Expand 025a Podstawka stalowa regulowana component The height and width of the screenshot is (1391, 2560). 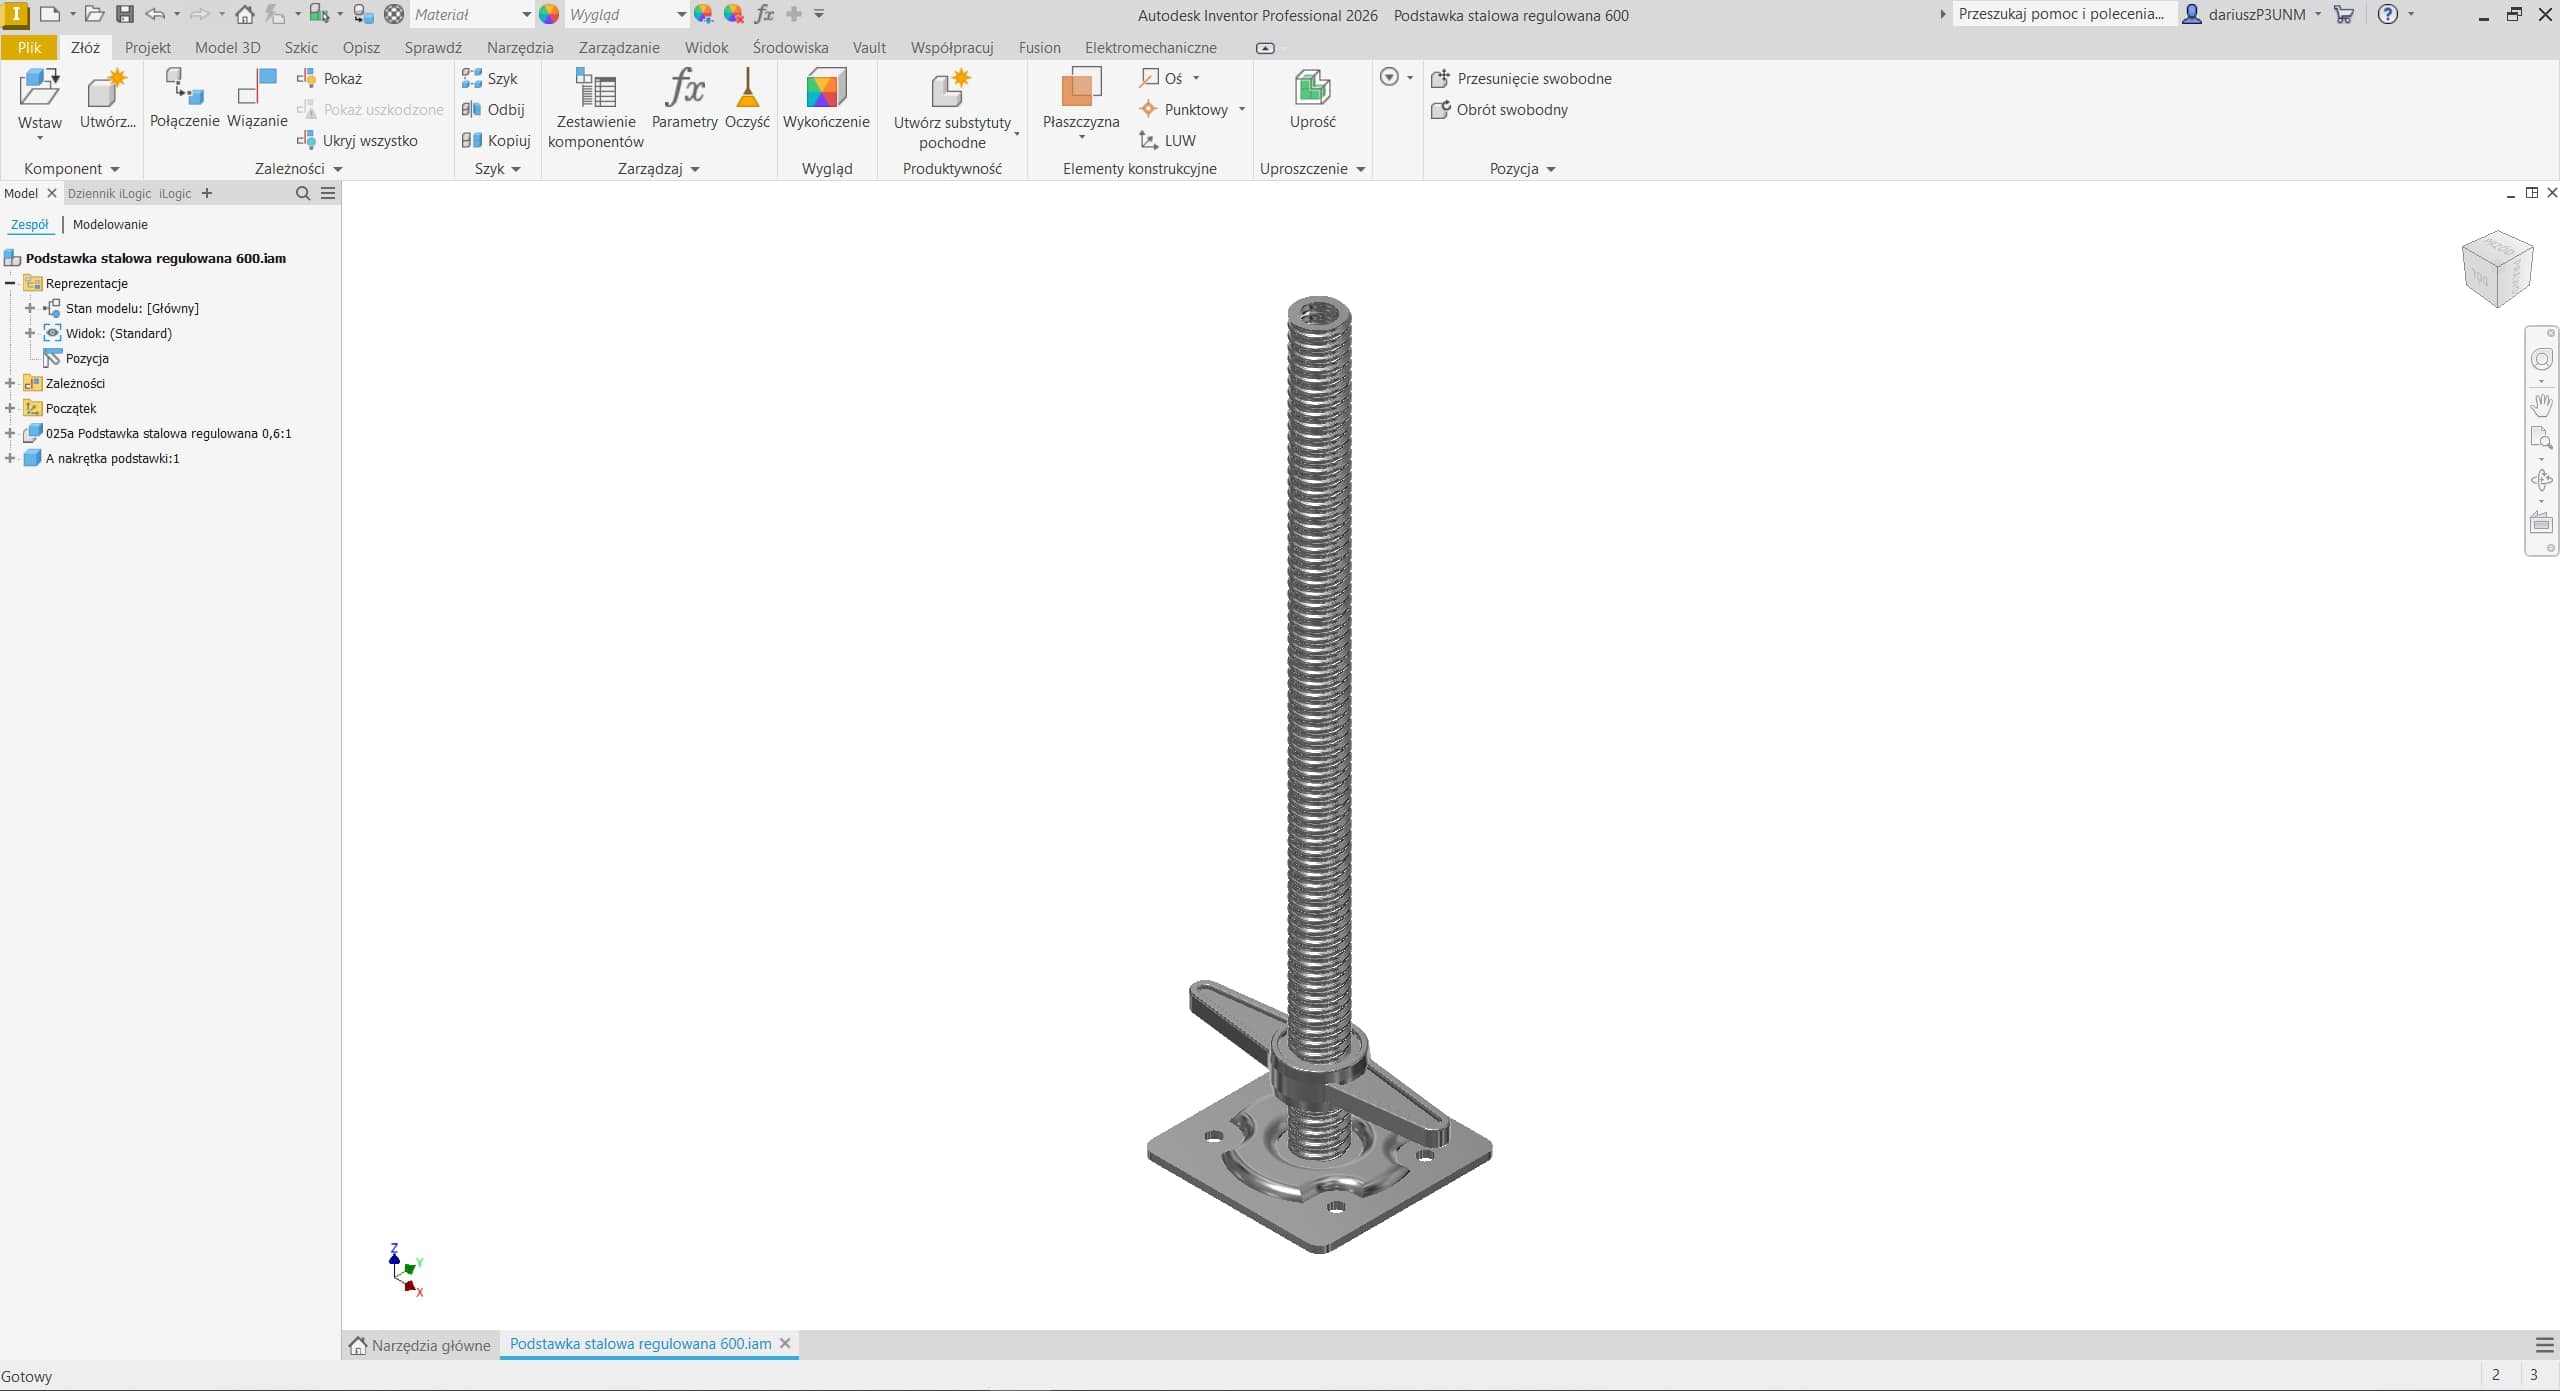click(10, 433)
